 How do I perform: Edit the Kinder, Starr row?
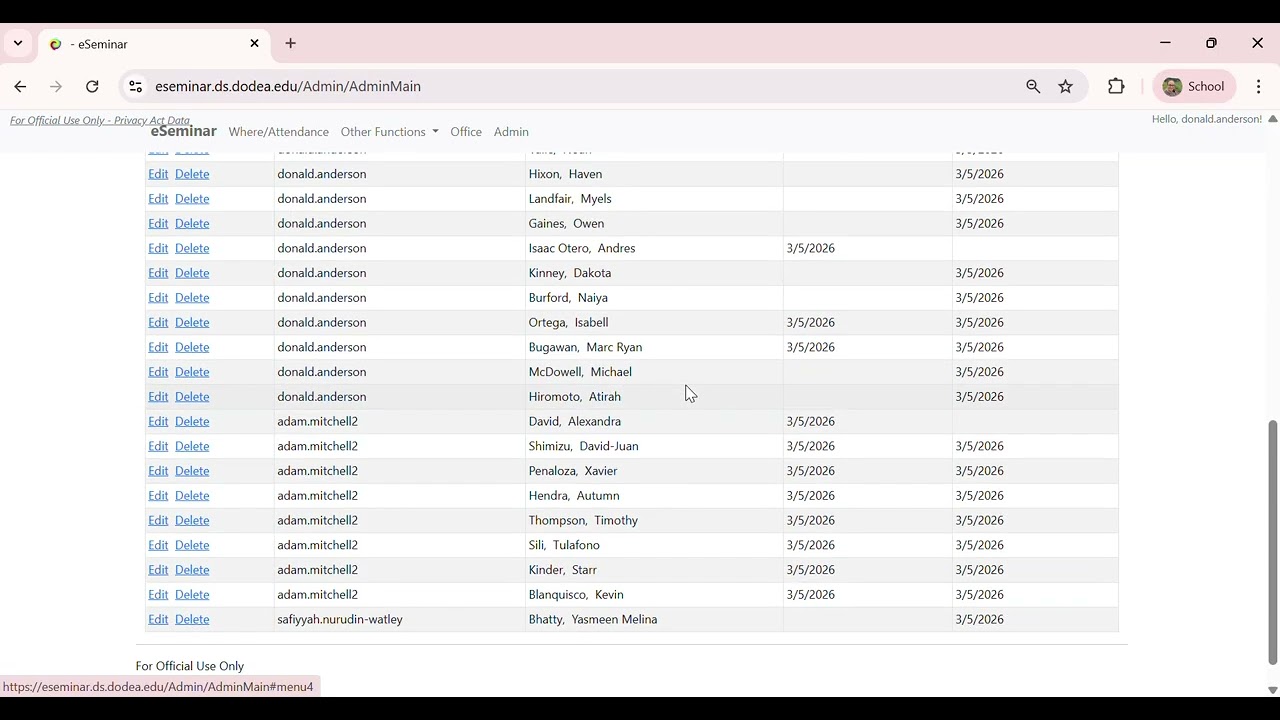[x=158, y=570]
